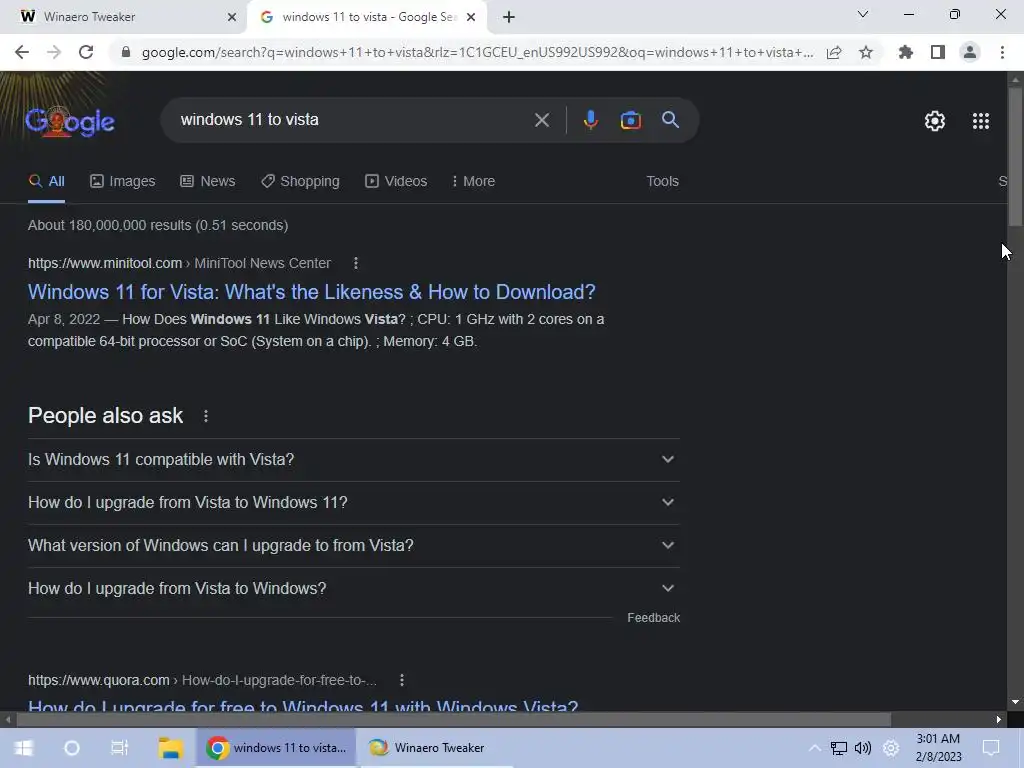
Task: Open notification center in taskbar
Action: pyautogui.click(x=991, y=748)
